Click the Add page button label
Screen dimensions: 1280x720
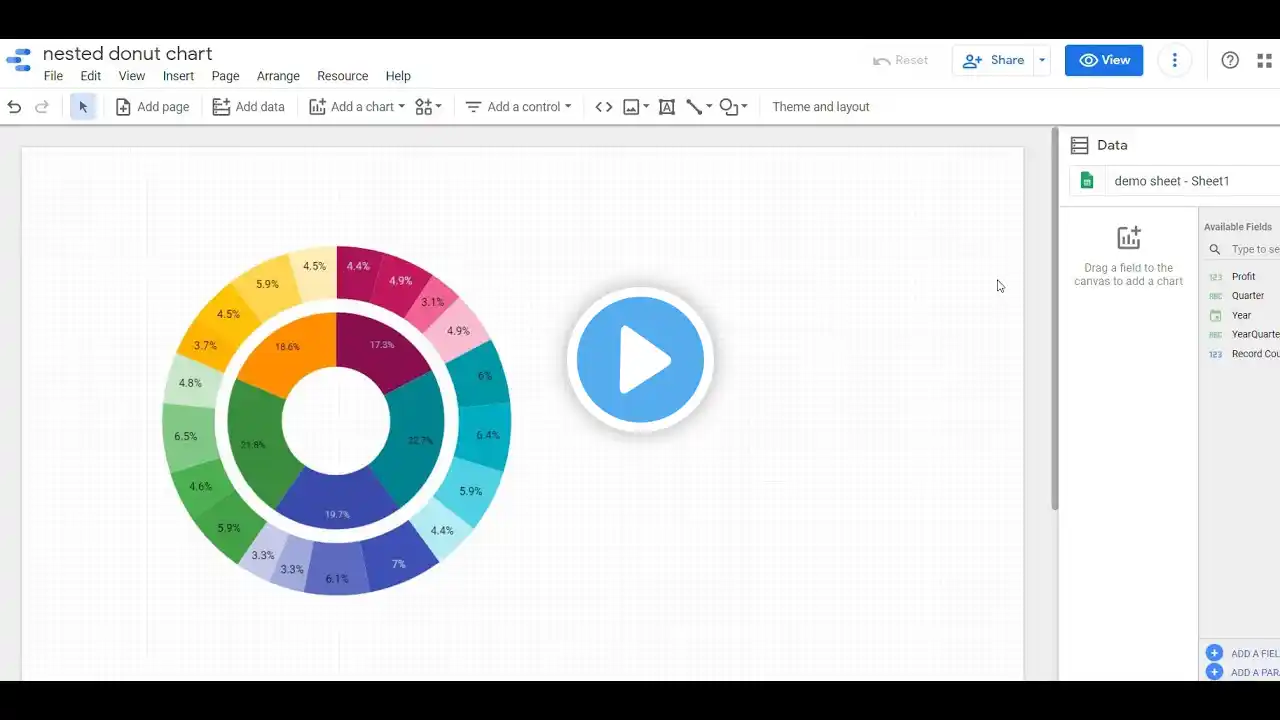(163, 107)
